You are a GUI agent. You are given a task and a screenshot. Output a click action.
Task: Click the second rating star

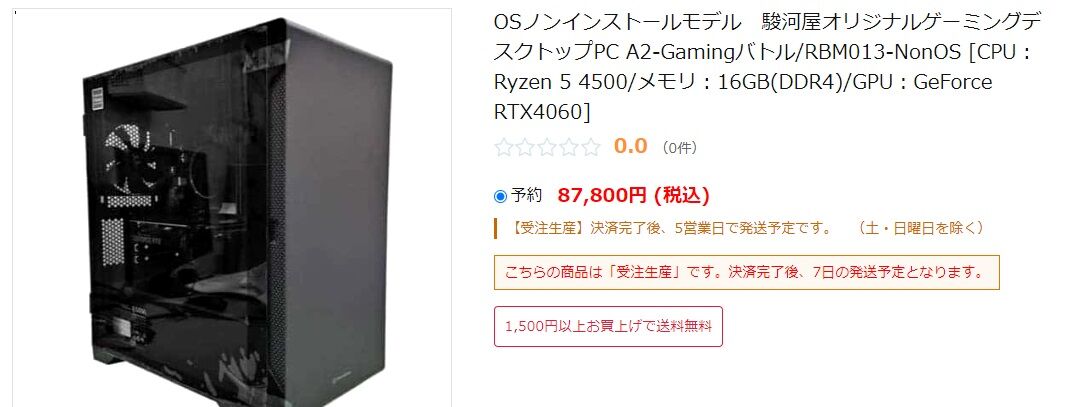coord(526,147)
